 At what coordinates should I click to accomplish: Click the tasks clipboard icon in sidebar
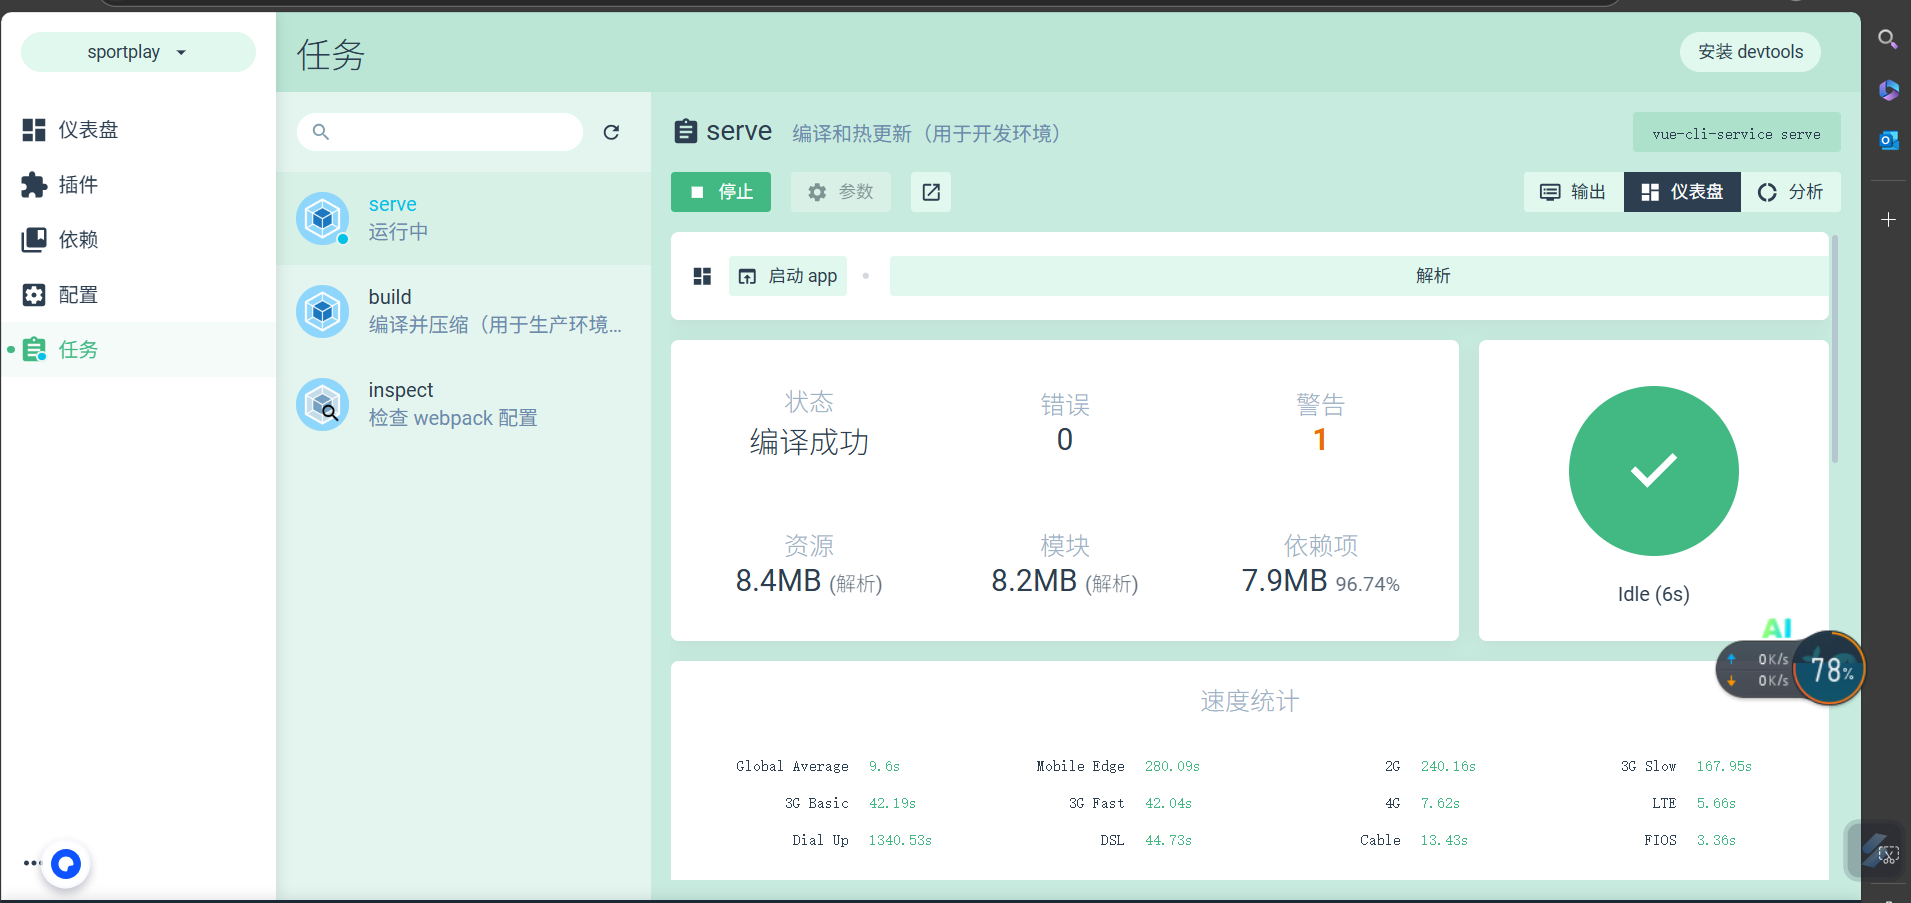point(34,350)
